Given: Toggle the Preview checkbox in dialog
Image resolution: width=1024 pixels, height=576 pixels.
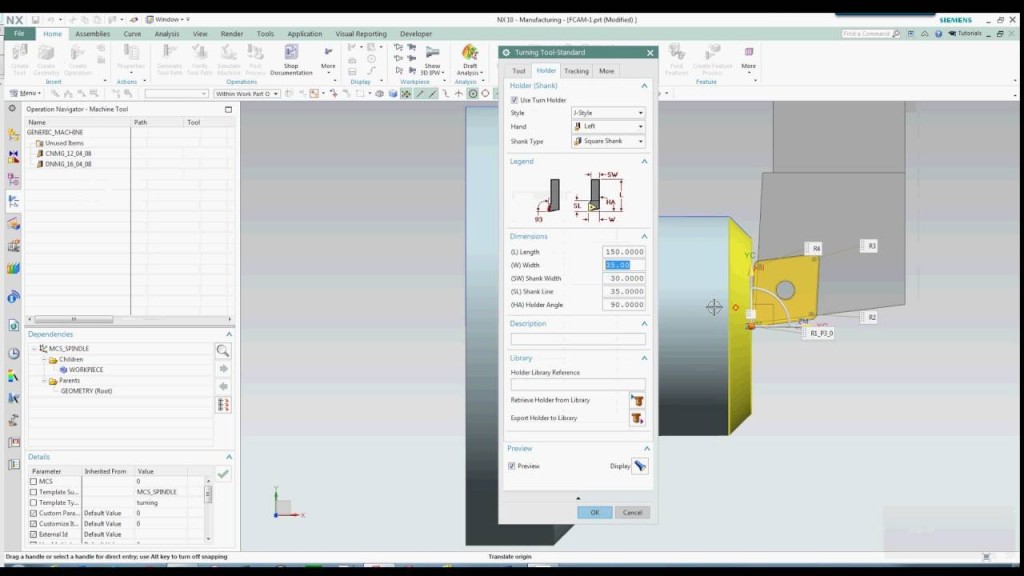Looking at the screenshot, I should [512, 466].
